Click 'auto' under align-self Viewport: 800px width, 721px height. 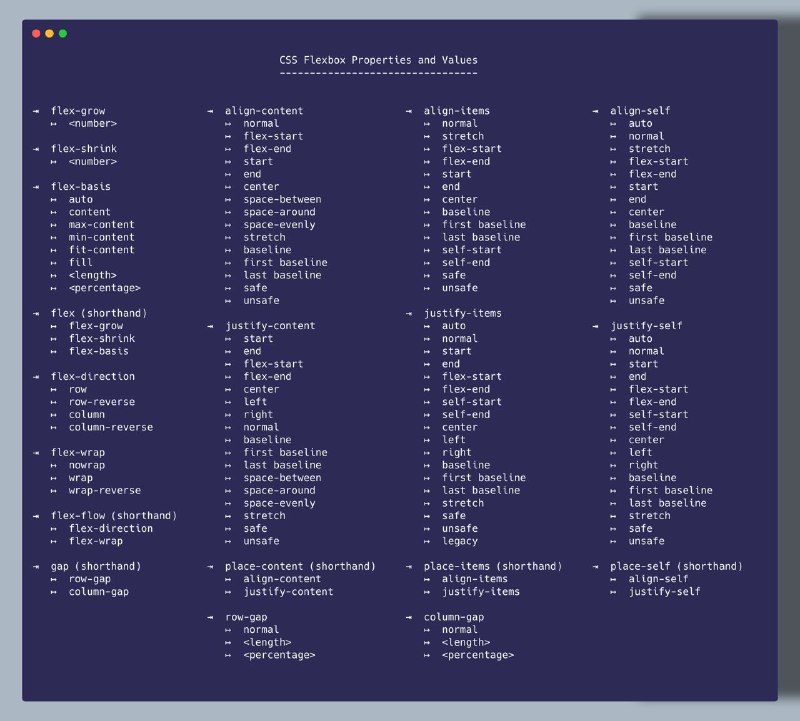coord(640,123)
